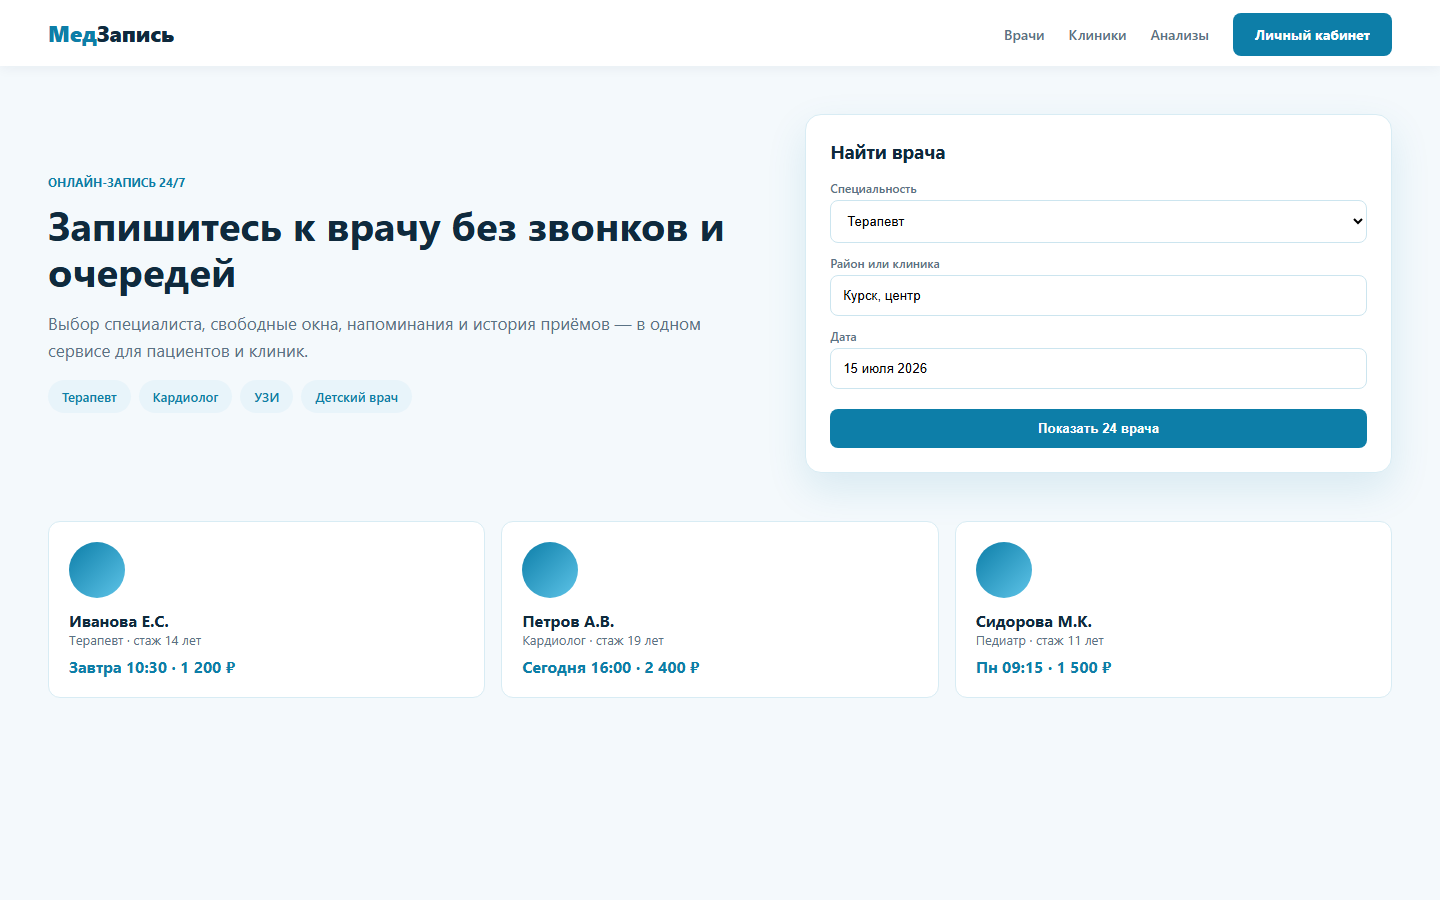Viewport: 1440px width, 900px height.
Task: Click the Дата input field
Action: [x=1098, y=369]
